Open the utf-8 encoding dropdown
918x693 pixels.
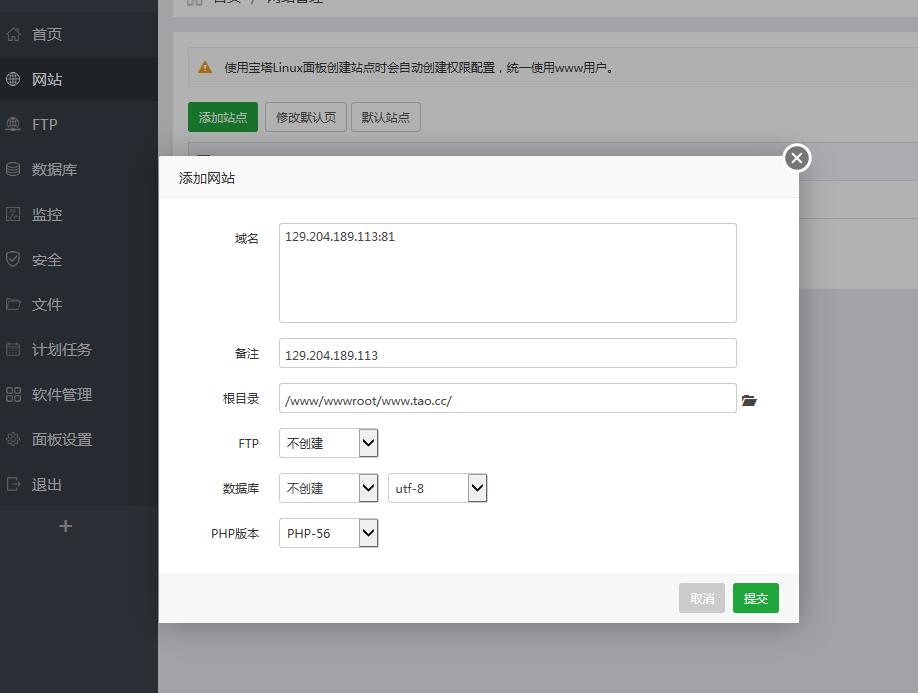point(437,488)
